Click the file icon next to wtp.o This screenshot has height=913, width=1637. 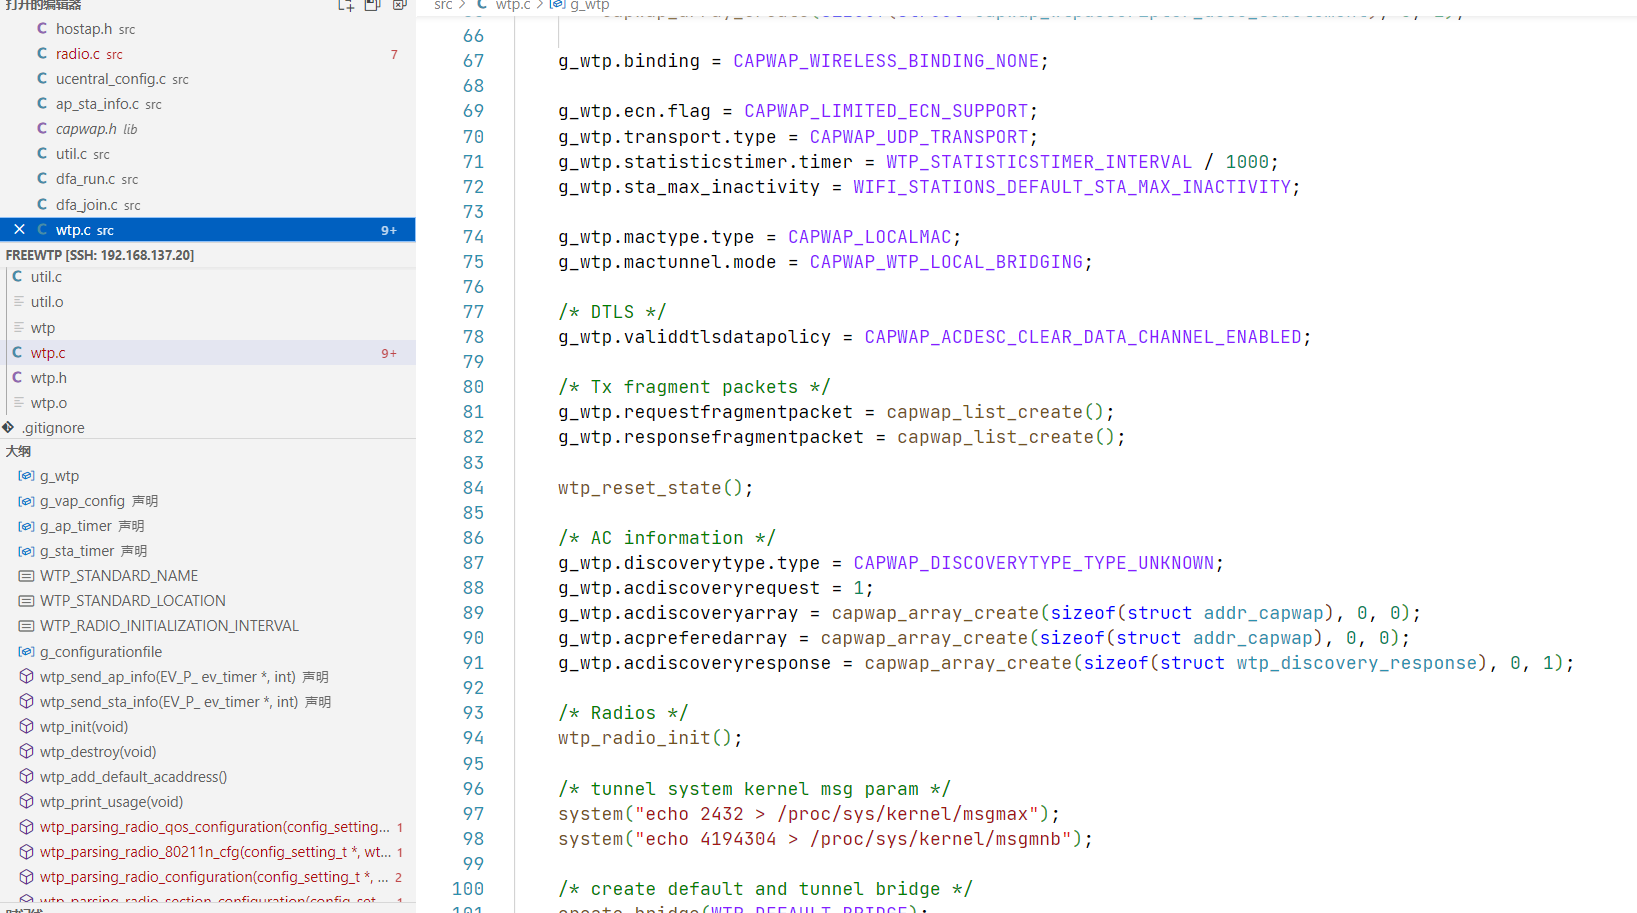(19, 403)
